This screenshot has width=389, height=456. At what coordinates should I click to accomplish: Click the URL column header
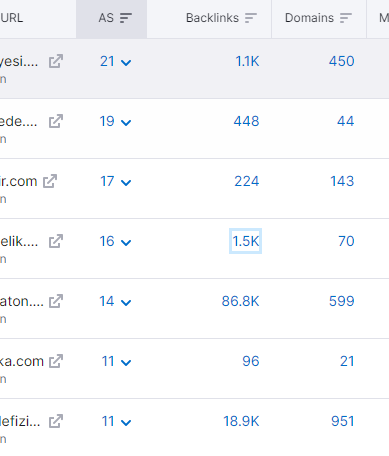11,18
